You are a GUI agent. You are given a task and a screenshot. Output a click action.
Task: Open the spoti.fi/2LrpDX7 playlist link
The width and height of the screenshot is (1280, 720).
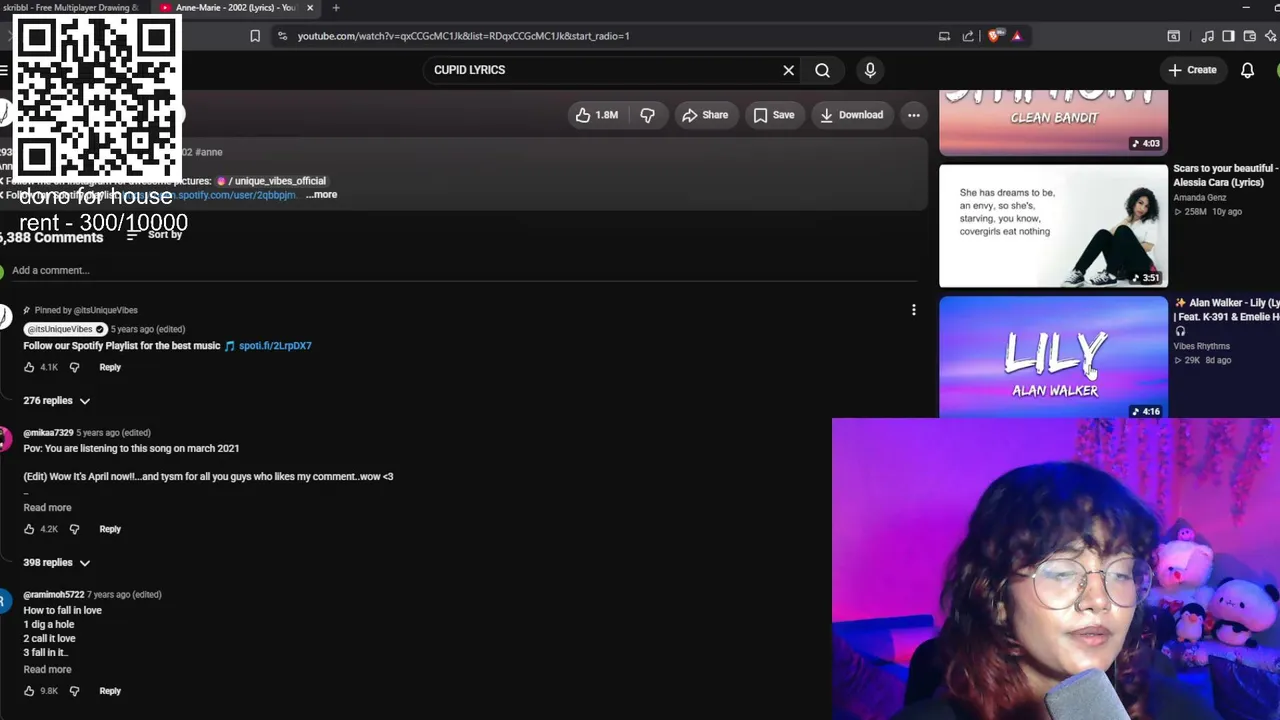[x=275, y=346]
